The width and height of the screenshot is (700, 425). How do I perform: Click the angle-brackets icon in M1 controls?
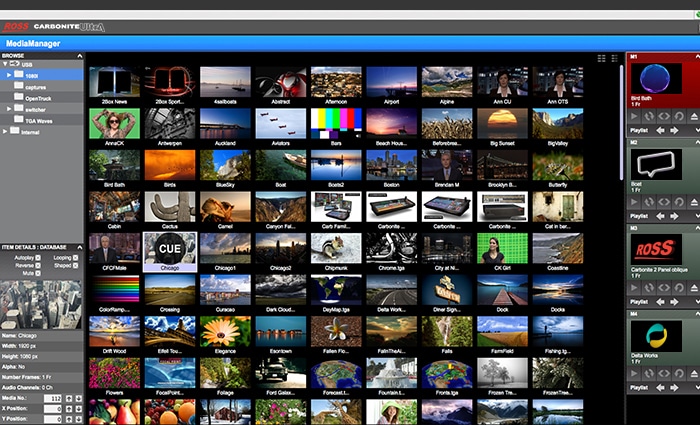pyautogui.click(x=664, y=117)
